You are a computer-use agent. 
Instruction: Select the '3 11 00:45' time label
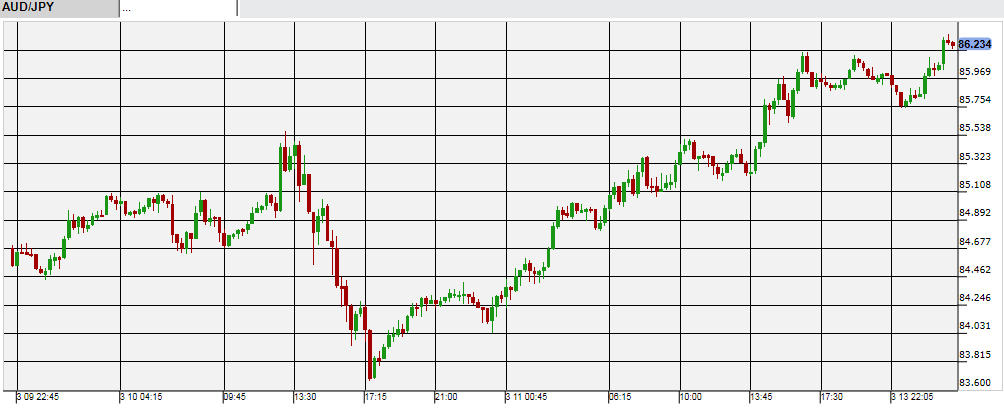[x=527, y=397]
